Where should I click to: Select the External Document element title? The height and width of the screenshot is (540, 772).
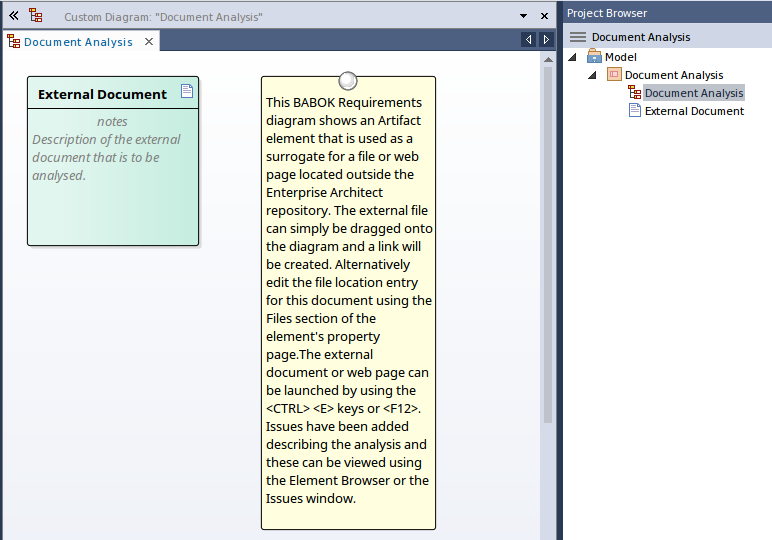click(x=102, y=94)
